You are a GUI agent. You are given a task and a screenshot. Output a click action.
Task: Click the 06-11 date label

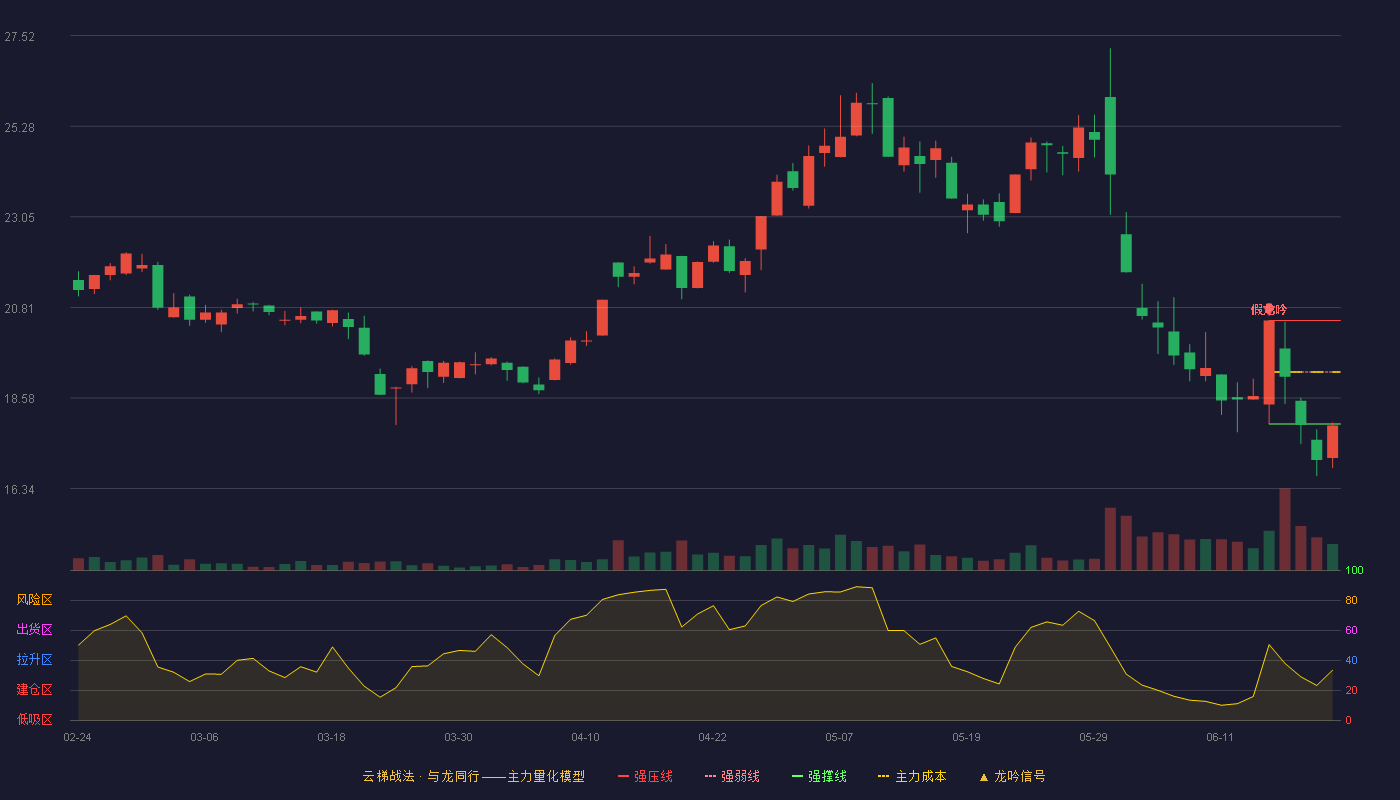tap(1220, 737)
